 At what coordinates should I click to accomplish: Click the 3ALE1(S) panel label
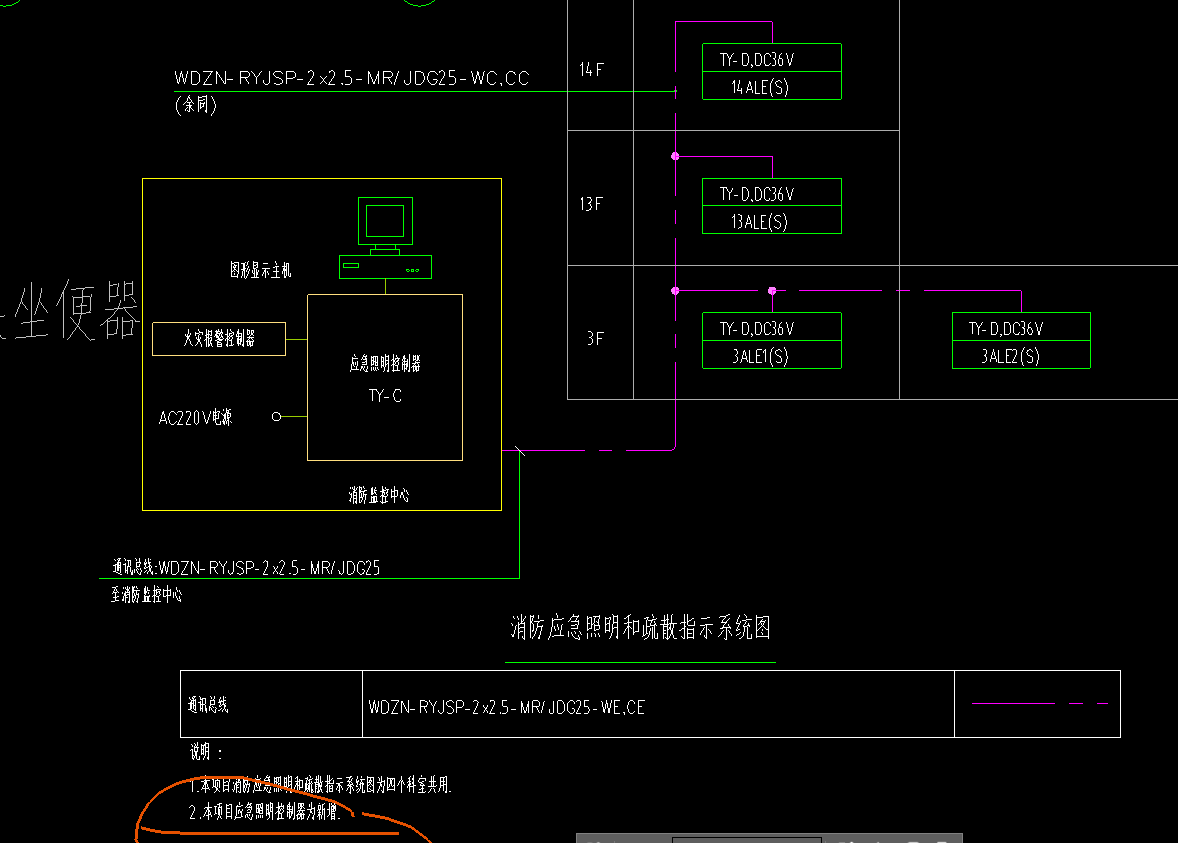(760, 356)
